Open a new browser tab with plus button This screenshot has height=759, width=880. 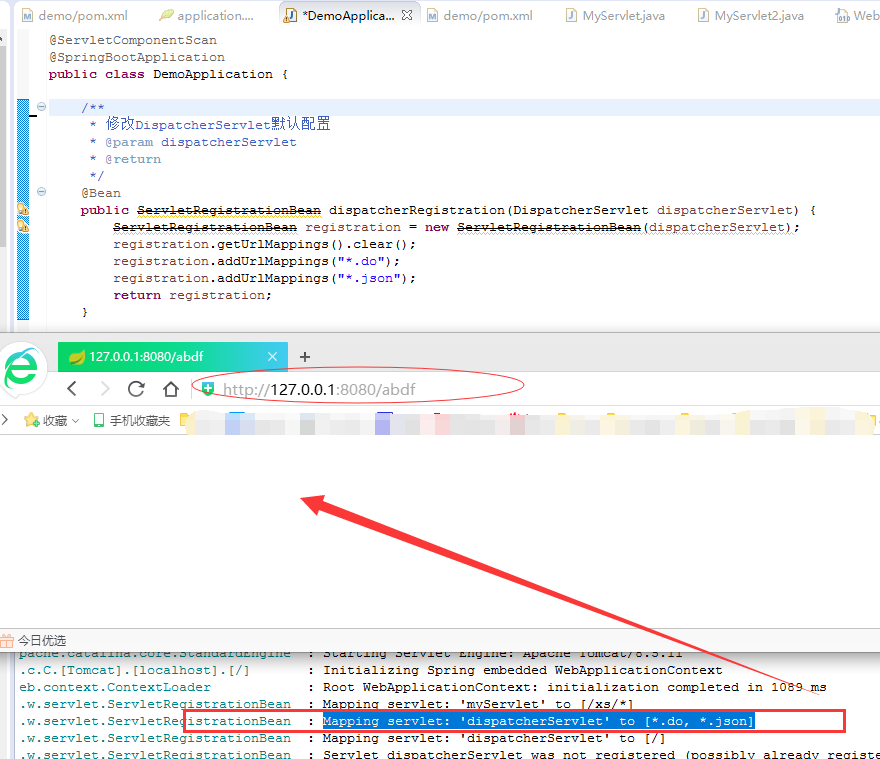pyautogui.click(x=305, y=356)
